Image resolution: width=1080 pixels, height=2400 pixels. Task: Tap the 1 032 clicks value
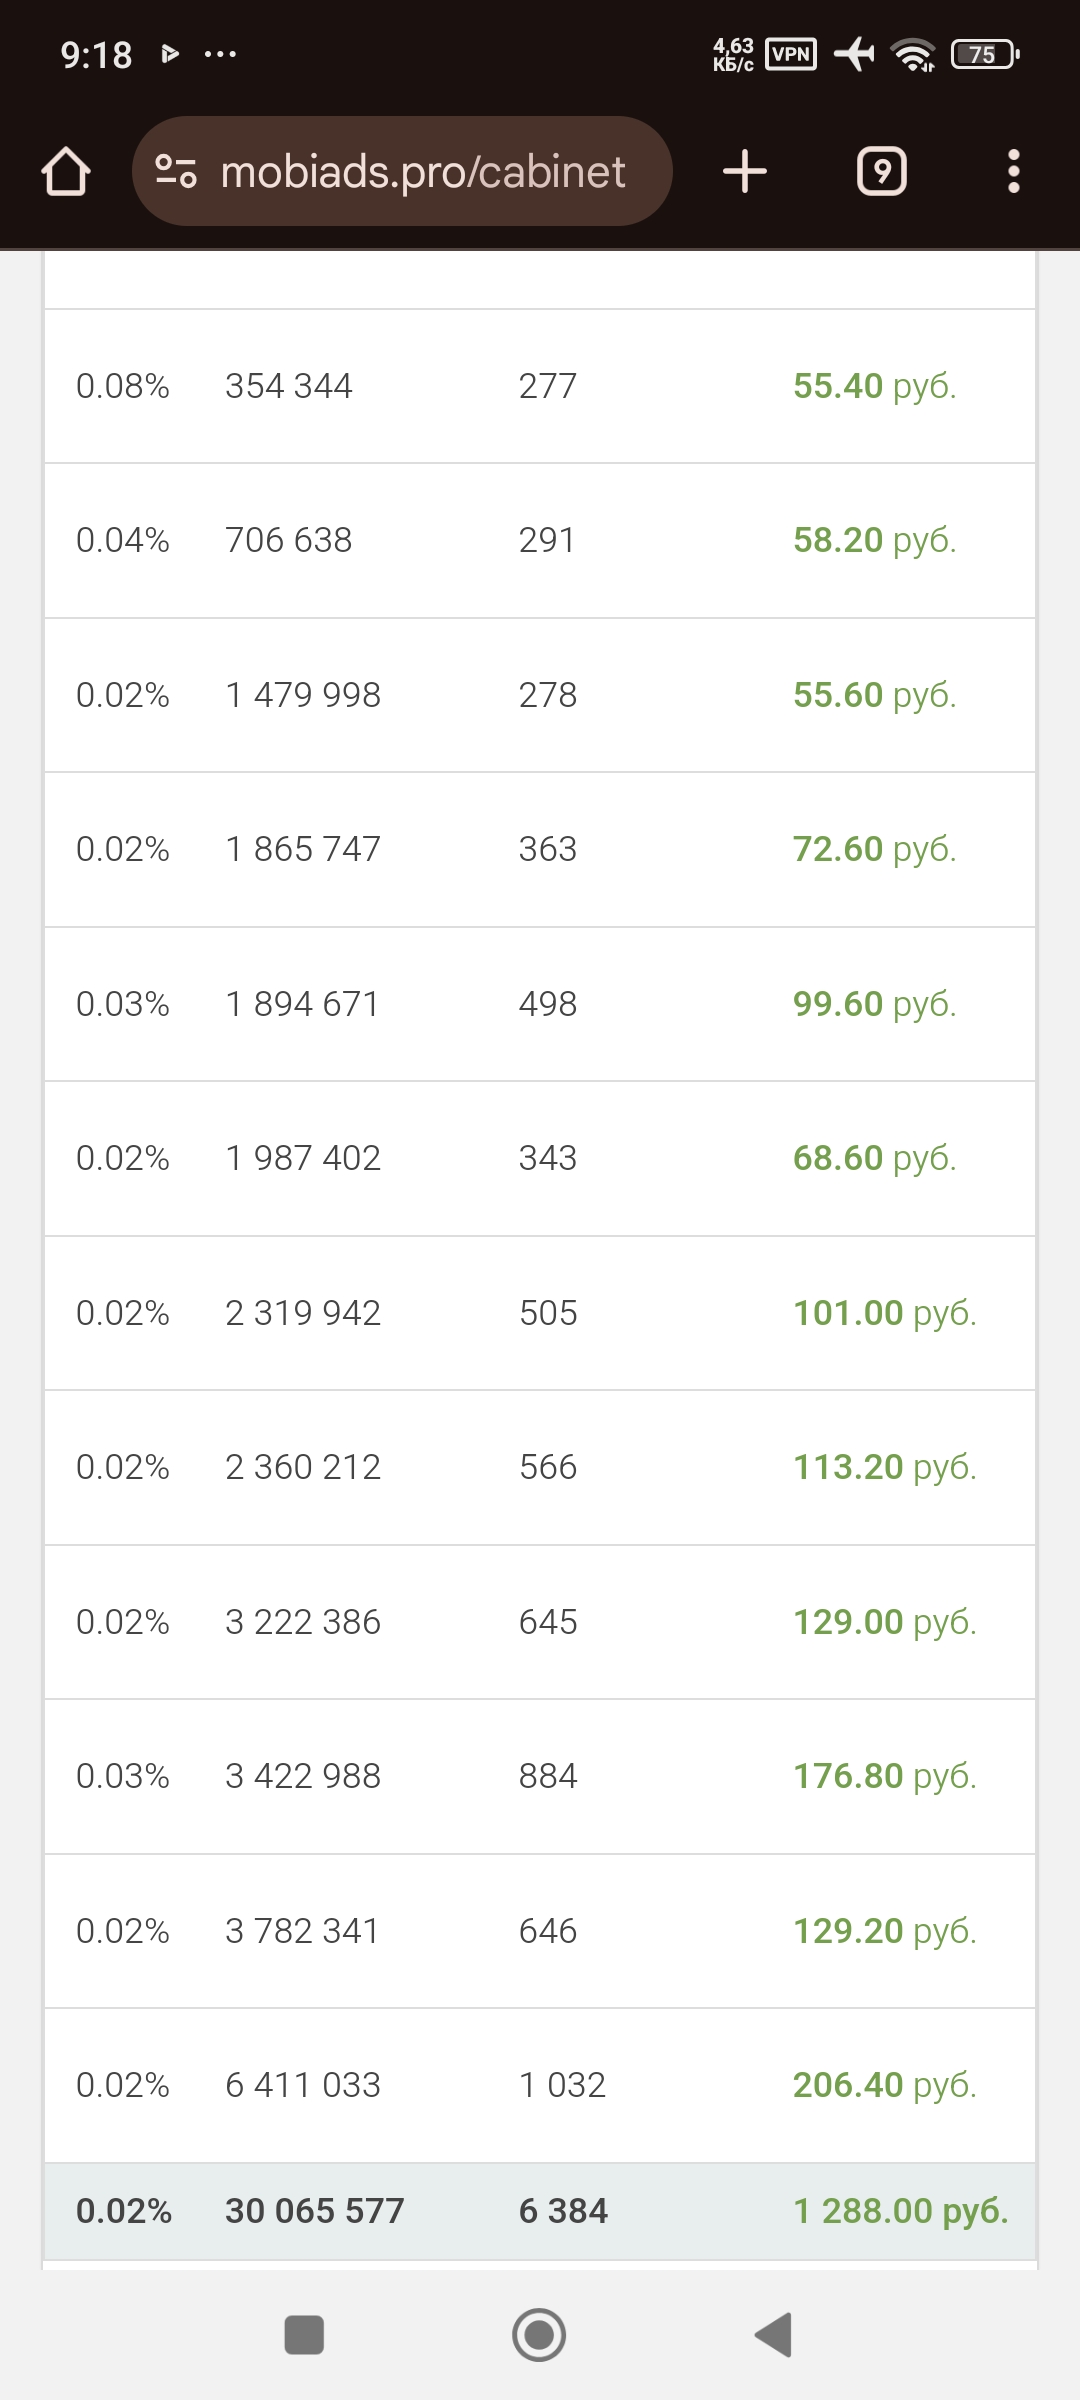tap(562, 2085)
